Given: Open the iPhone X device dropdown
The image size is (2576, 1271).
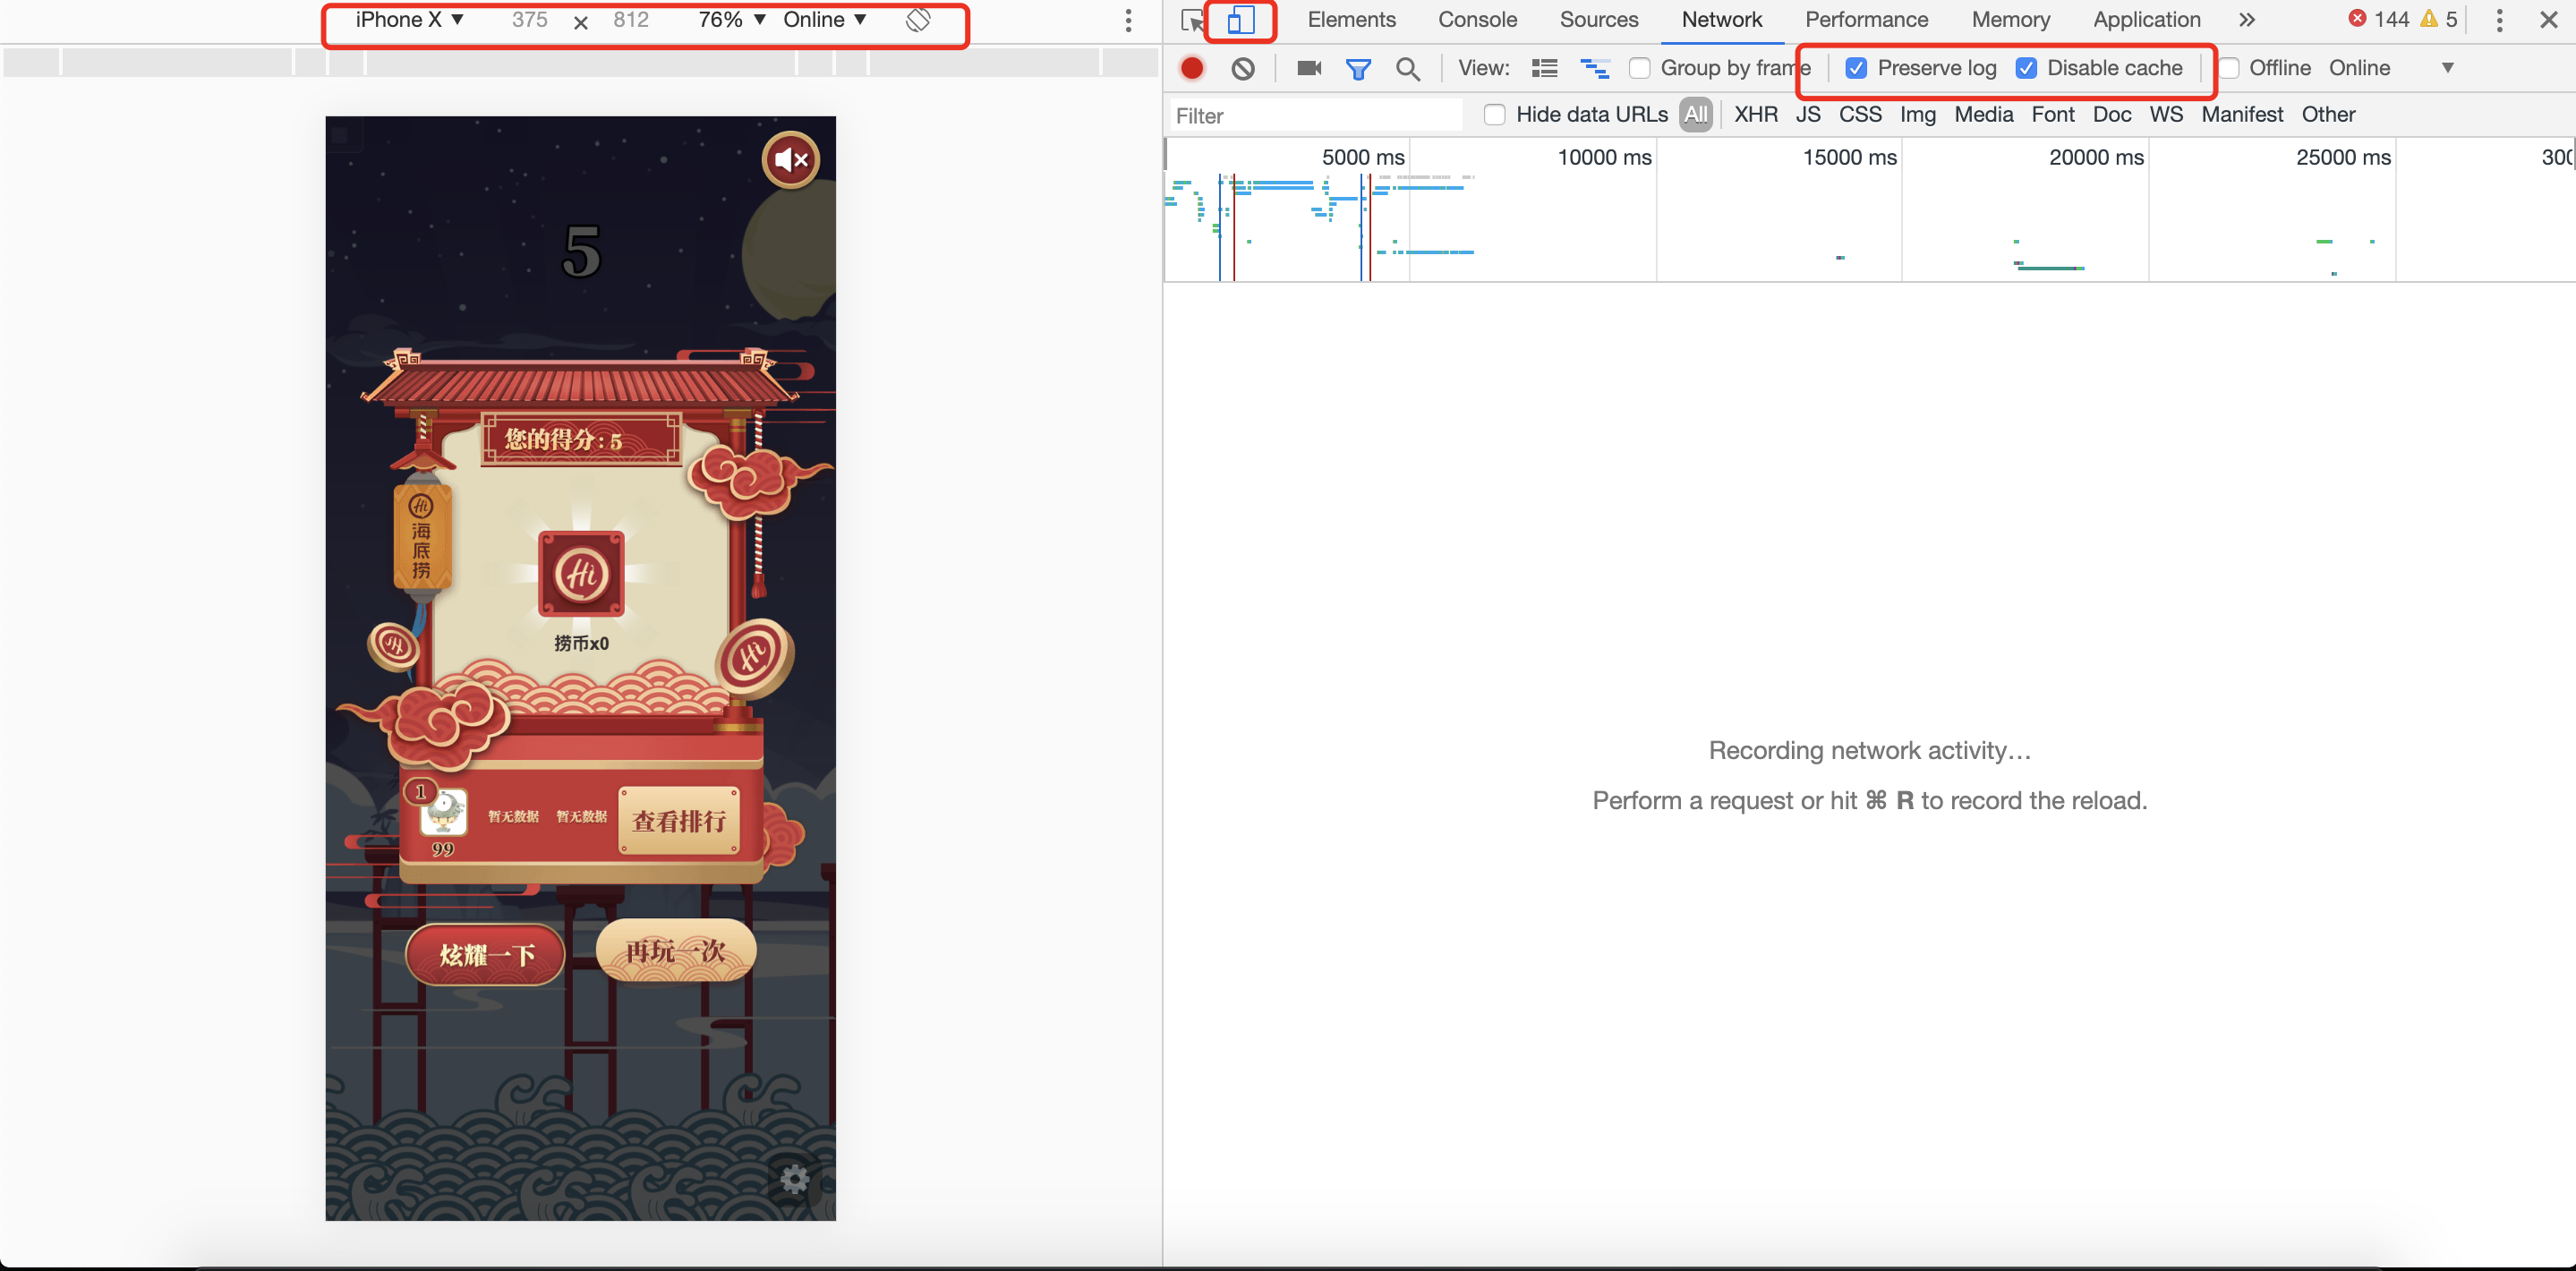Looking at the screenshot, I should point(409,20).
